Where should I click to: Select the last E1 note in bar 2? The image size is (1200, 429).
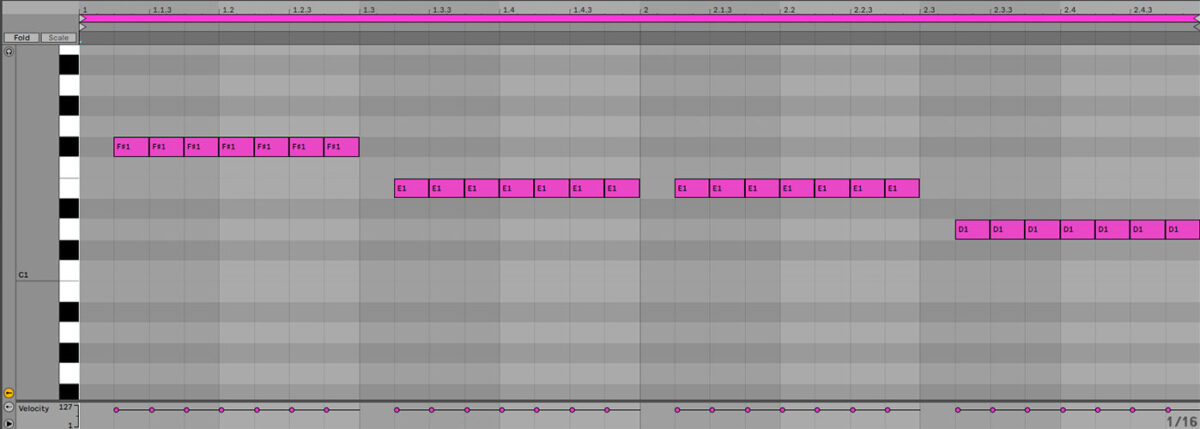pyautogui.click(x=901, y=188)
